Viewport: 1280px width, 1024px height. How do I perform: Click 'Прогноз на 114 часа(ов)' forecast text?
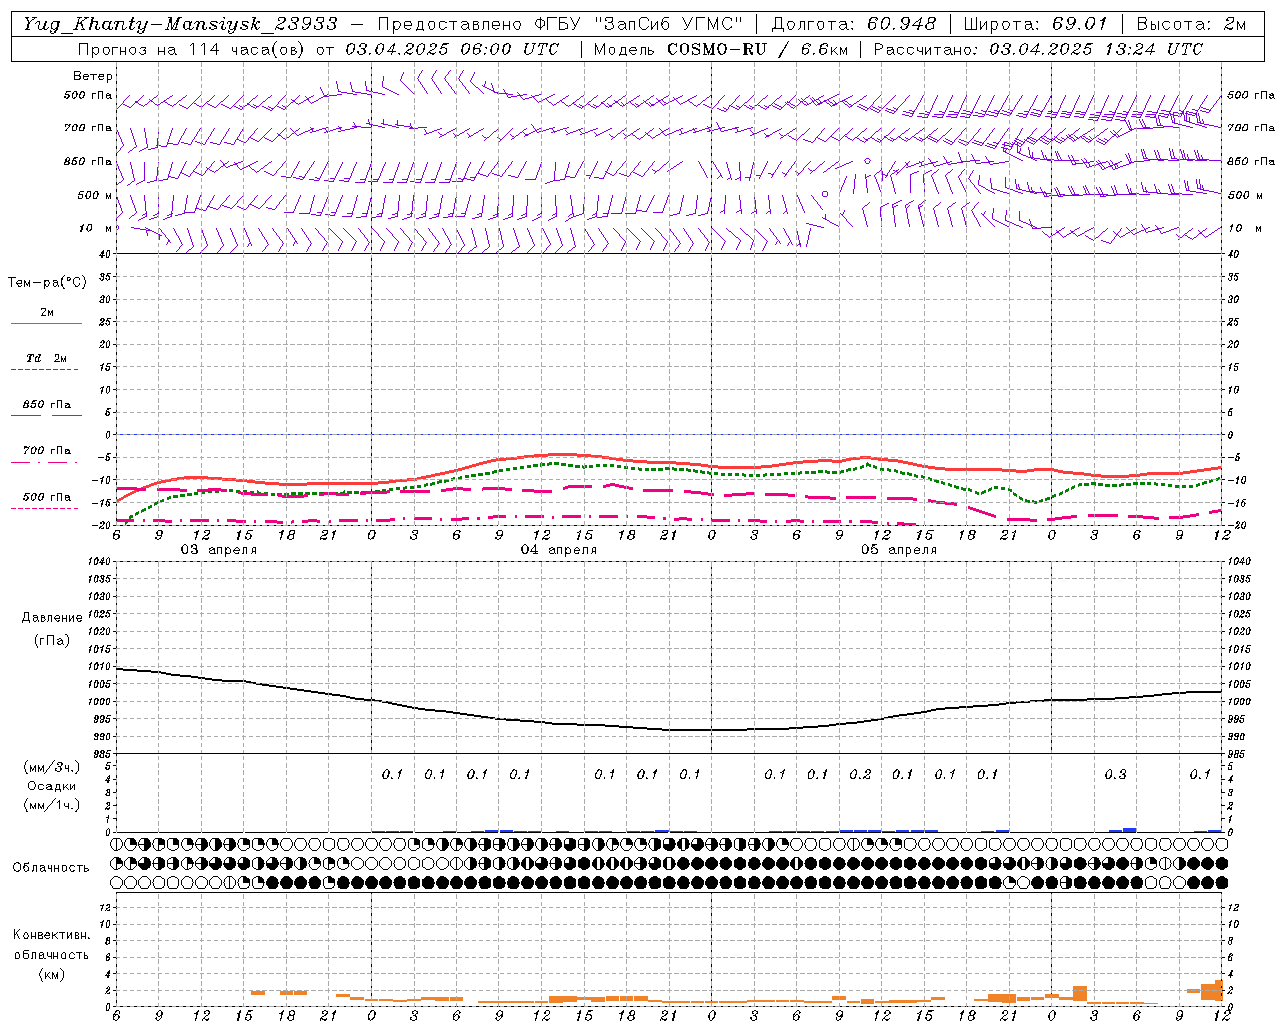click(x=193, y=49)
